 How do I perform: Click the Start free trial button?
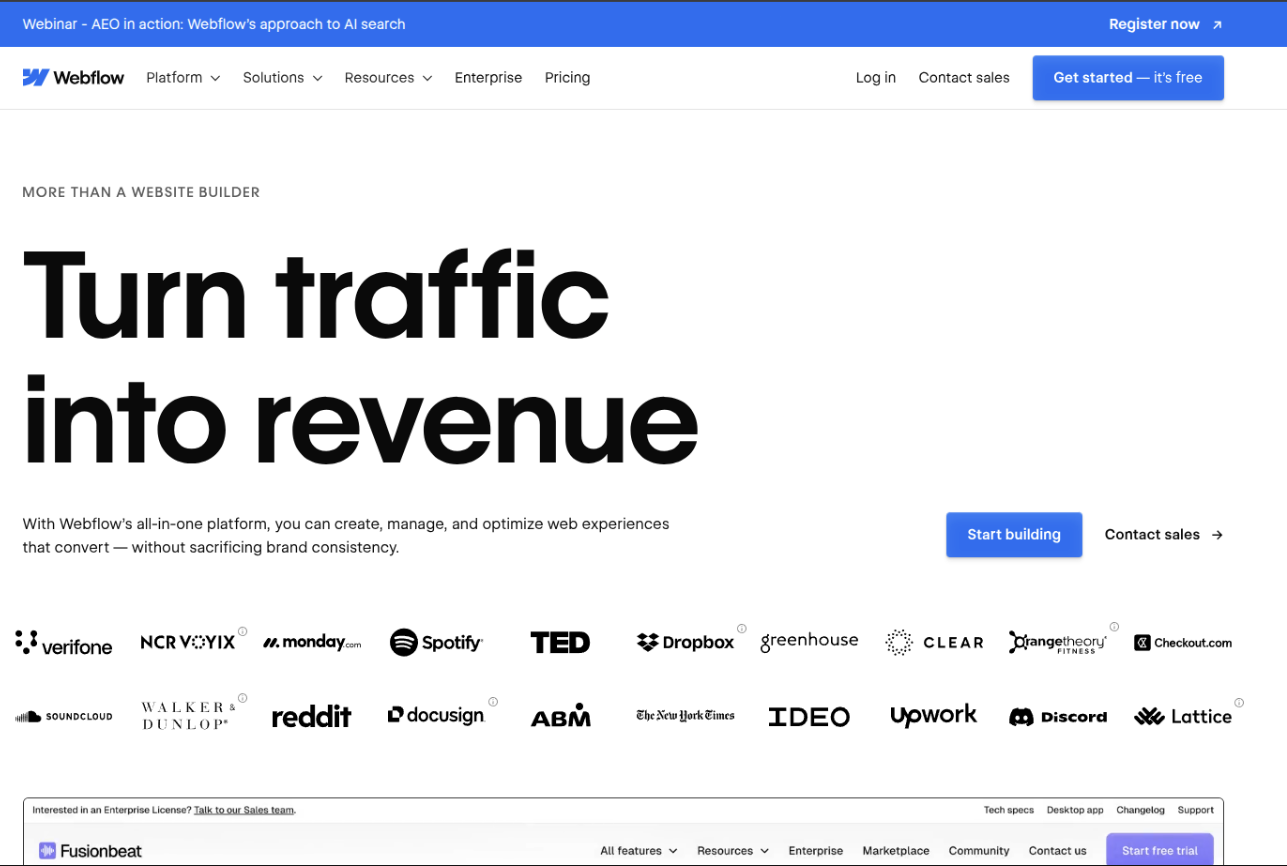1160,850
